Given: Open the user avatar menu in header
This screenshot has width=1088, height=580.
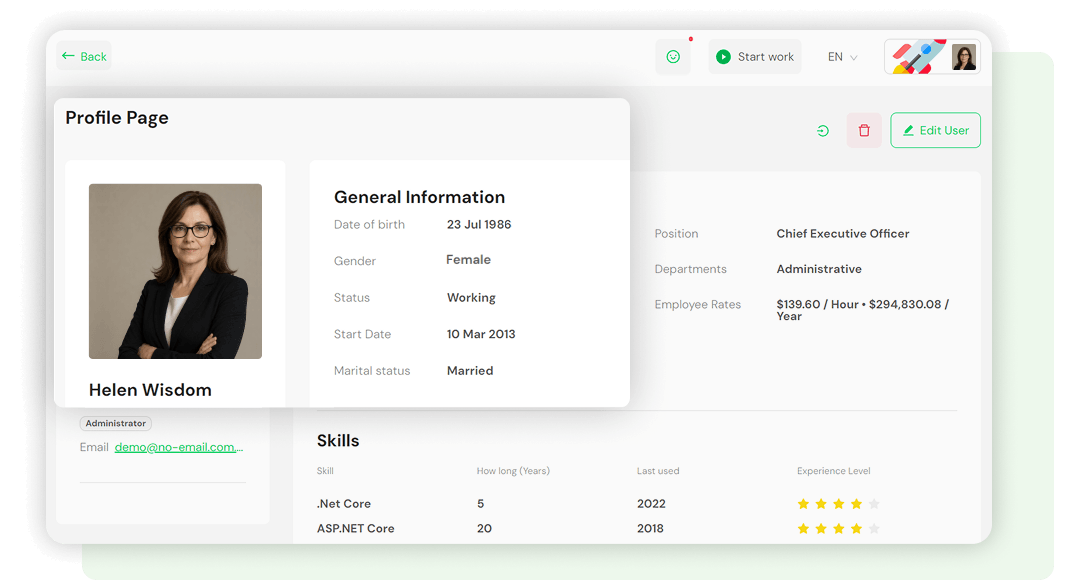Looking at the screenshot, I should 963,57.
